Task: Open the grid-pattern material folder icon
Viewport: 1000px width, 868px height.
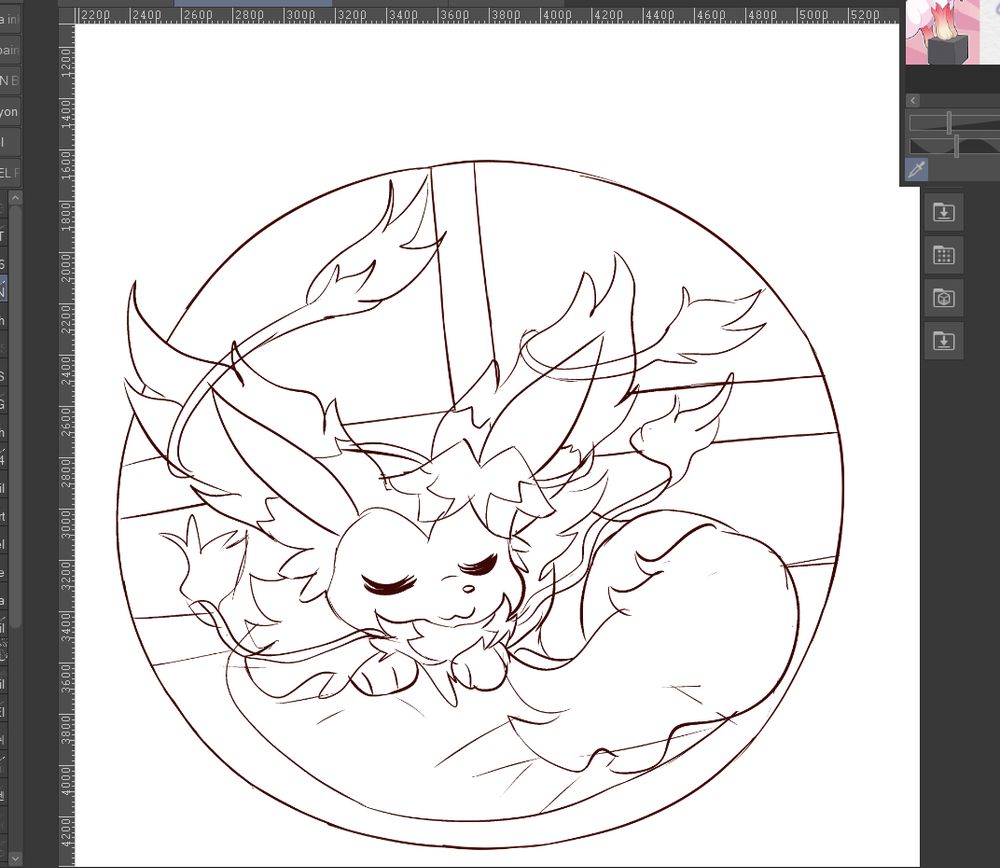Action: 944,255
